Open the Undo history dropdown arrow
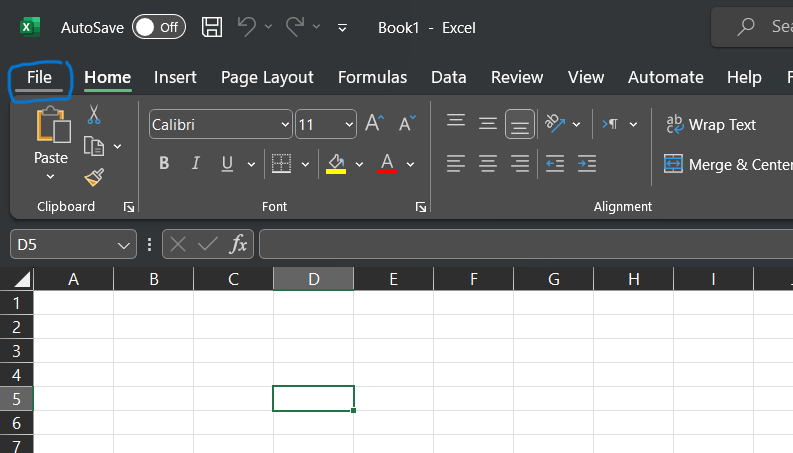The width and height of the screenshot is (793, 453). click(x=269, y=27)
